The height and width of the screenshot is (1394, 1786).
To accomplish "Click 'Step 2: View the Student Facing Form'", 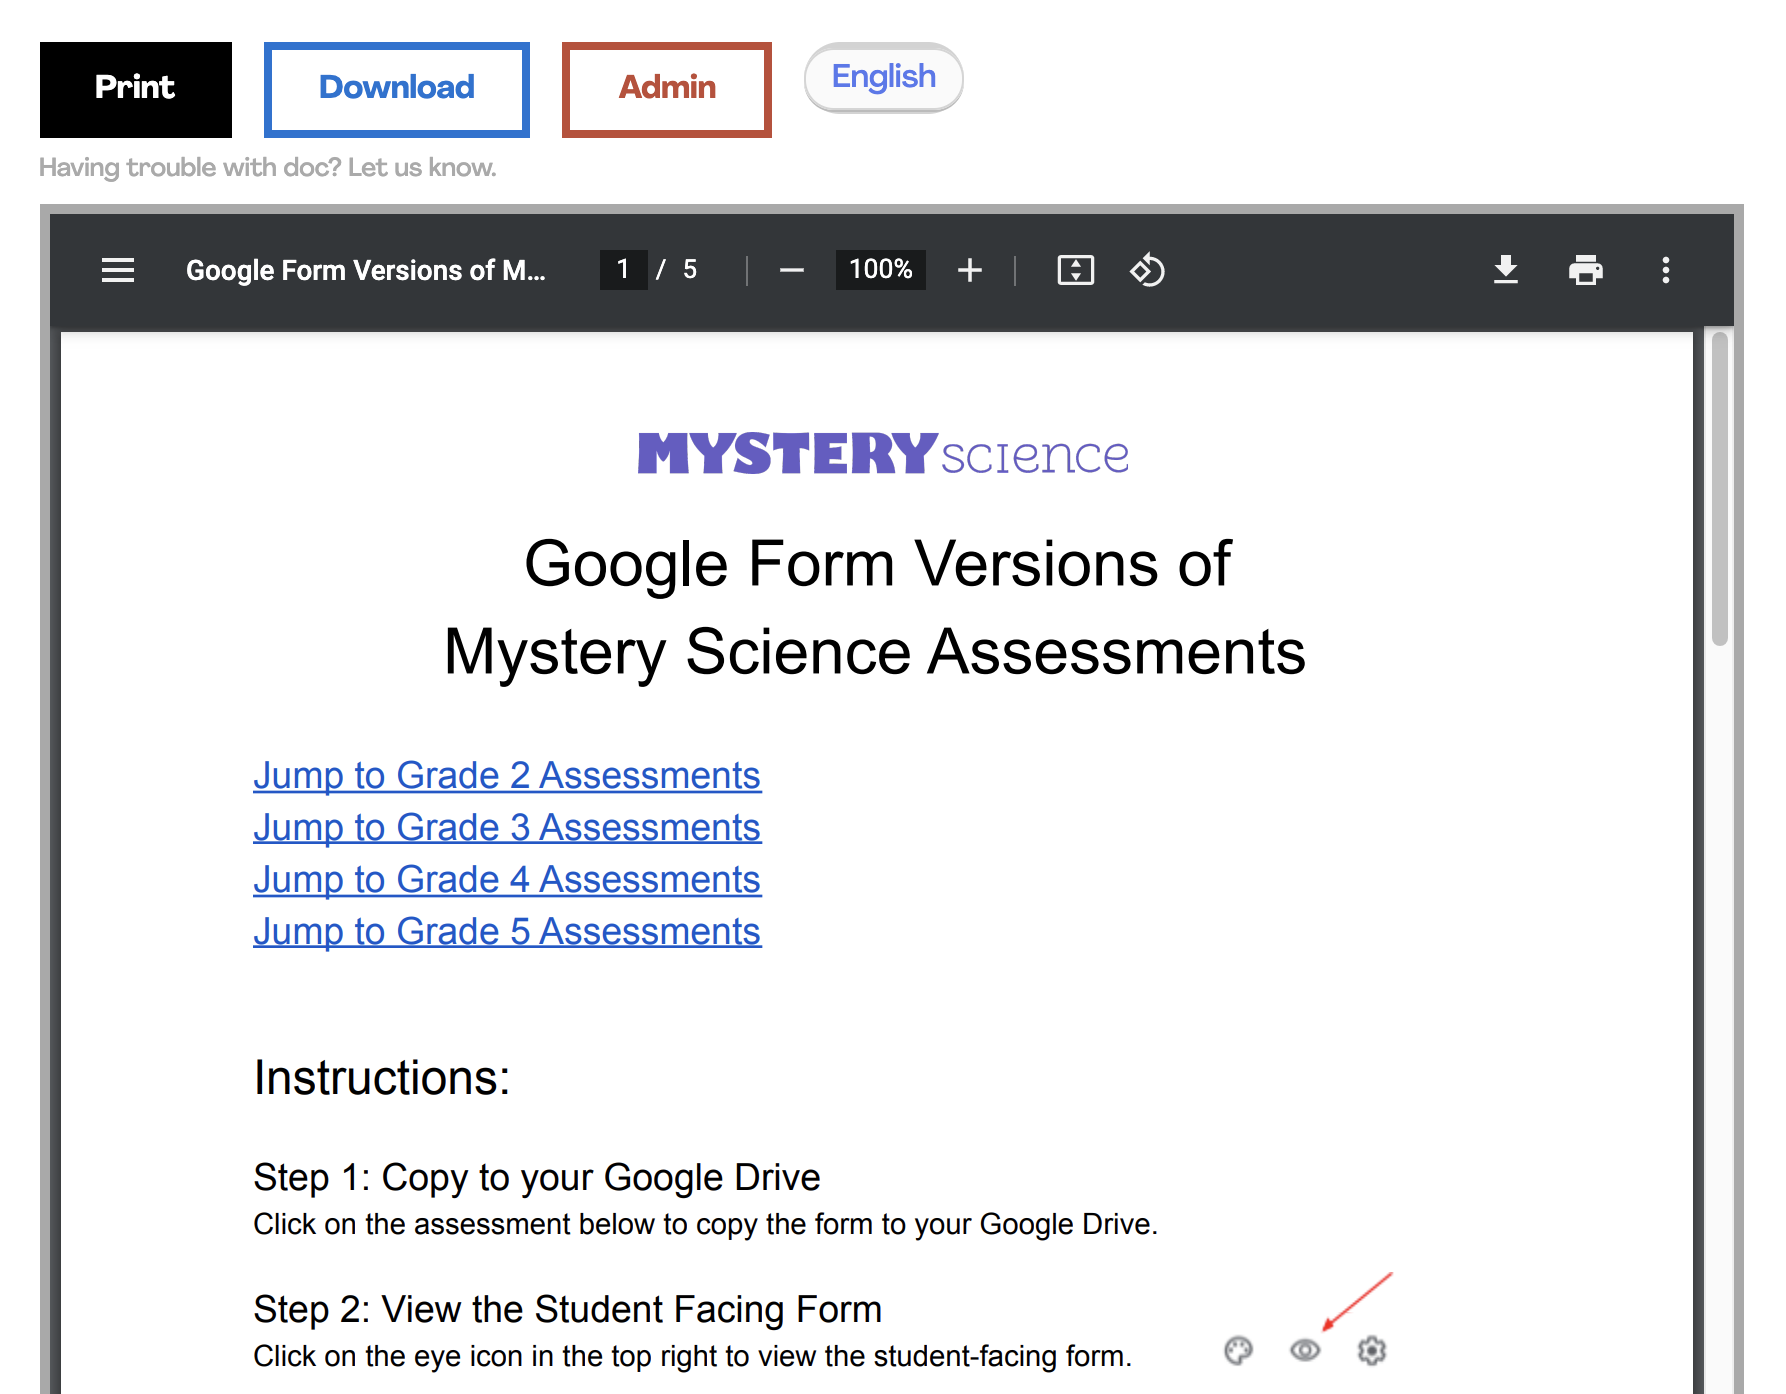I will (x=568, y=1310).
